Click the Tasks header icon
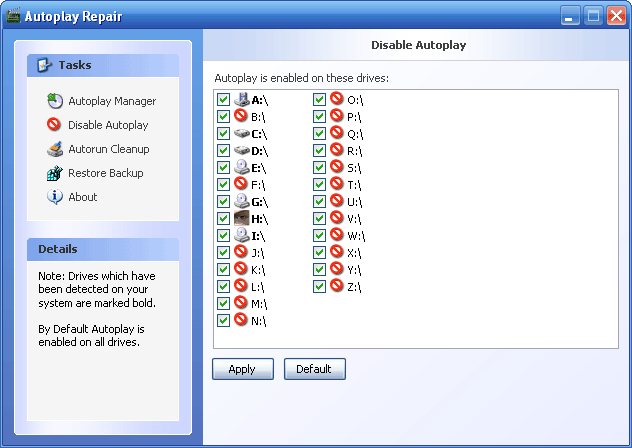Image resolution: width=632 pixels, height=448 pixels. click(x=44, y=65)
